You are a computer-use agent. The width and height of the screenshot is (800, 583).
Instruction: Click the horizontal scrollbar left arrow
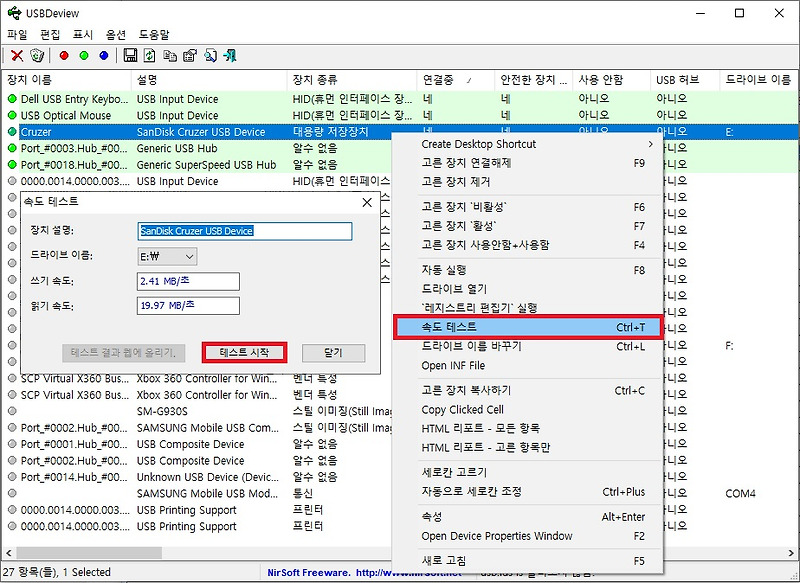click(x=8, y=553)
